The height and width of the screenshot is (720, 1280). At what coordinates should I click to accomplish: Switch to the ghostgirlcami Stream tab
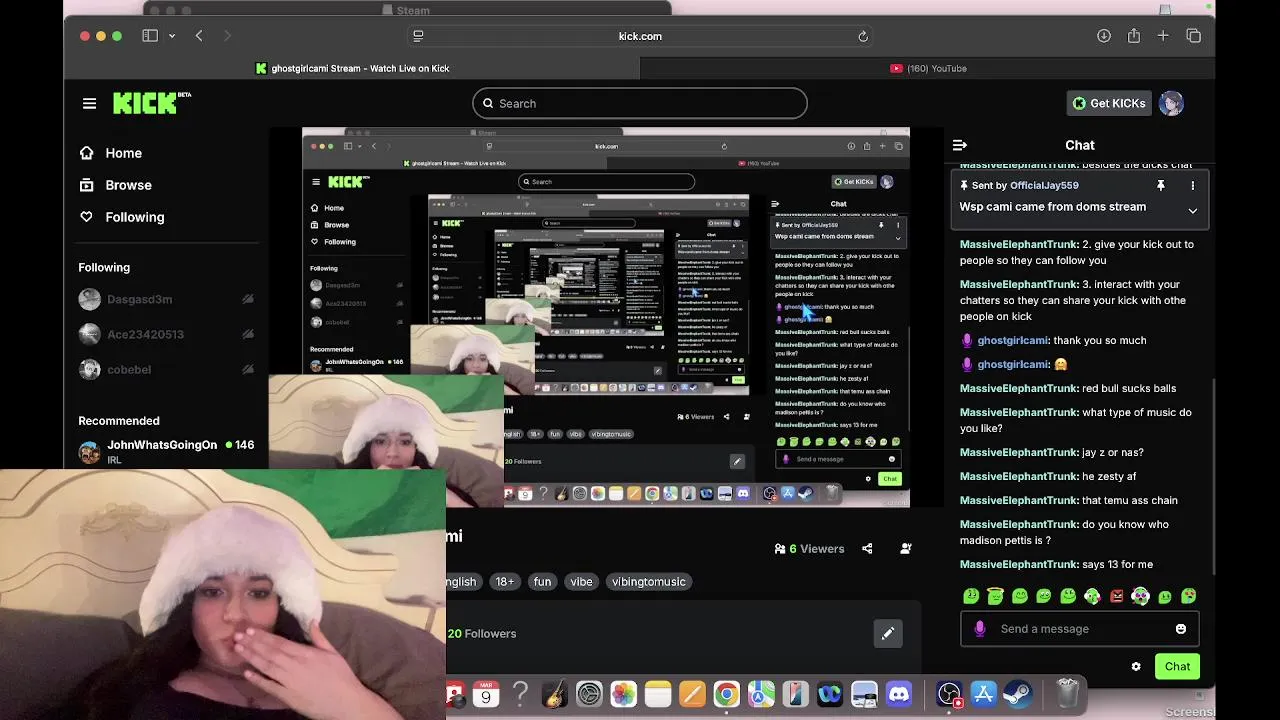click(x=352, y=68)
